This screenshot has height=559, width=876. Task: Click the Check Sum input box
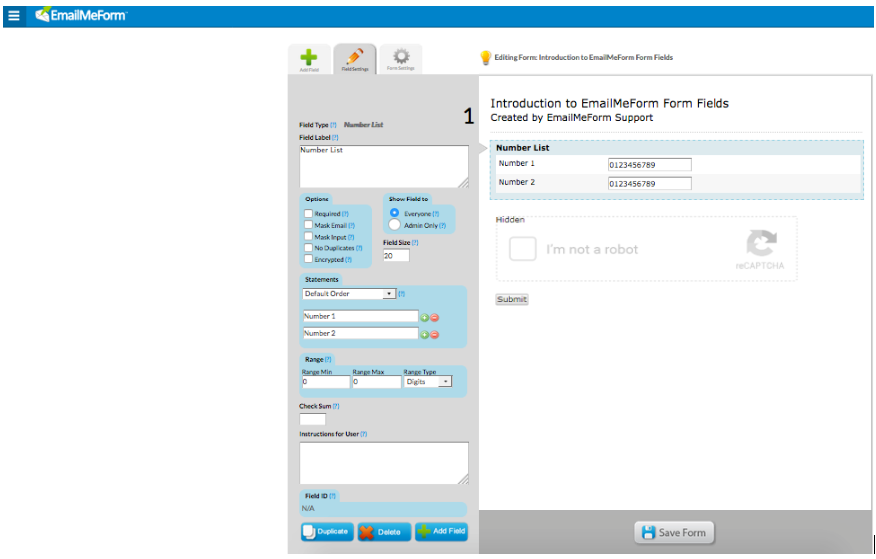312,419
